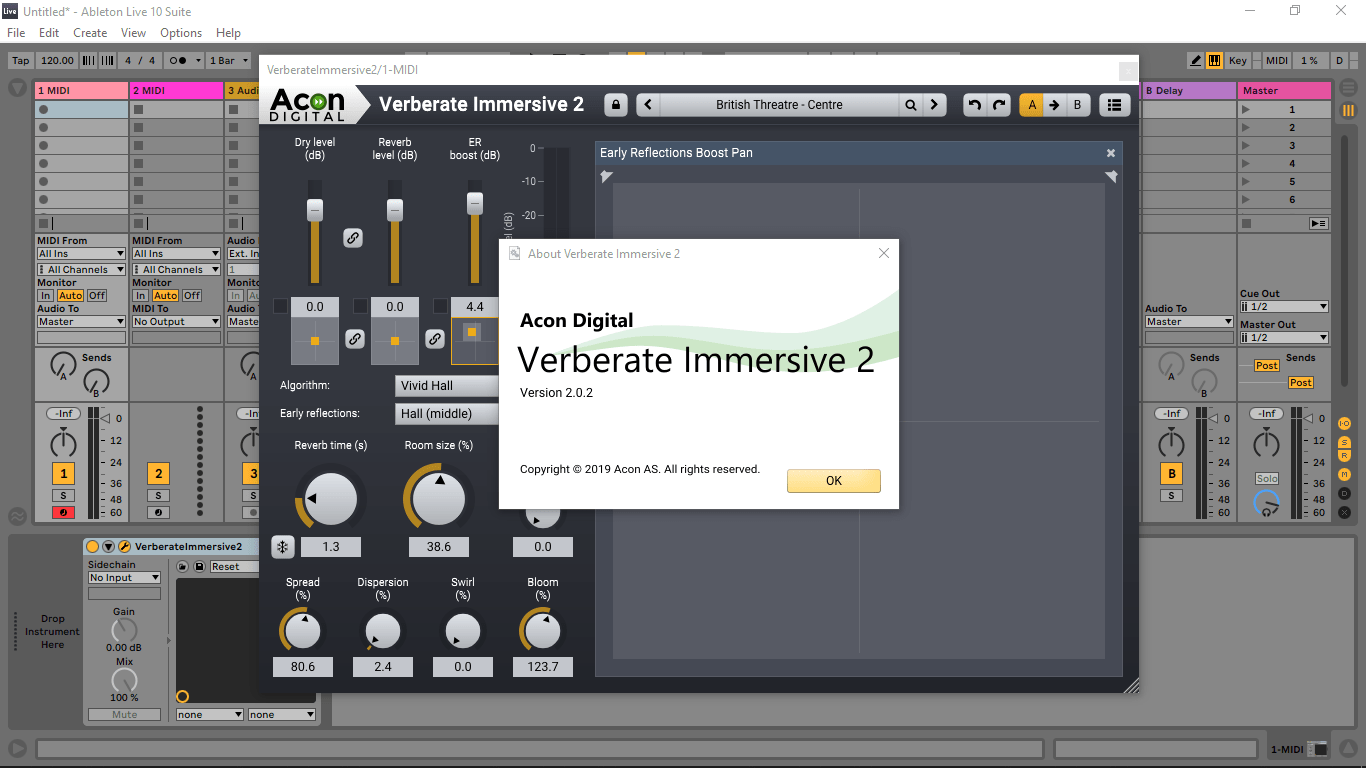The width and height of the screenshot is (1366, 768).
Task: Open the Master Out dropdown
Action: click(1284, 338)
